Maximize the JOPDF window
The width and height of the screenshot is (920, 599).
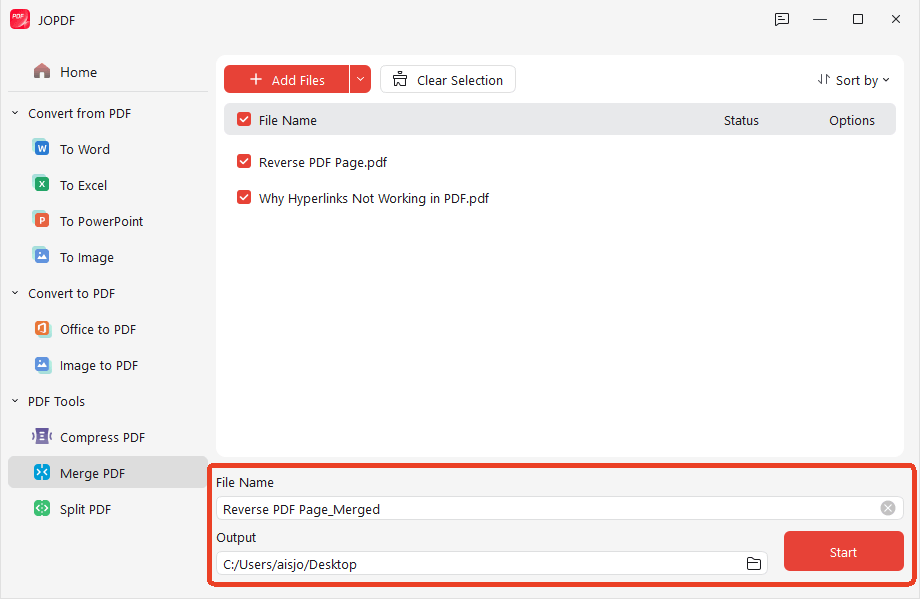tap(858, 19)
